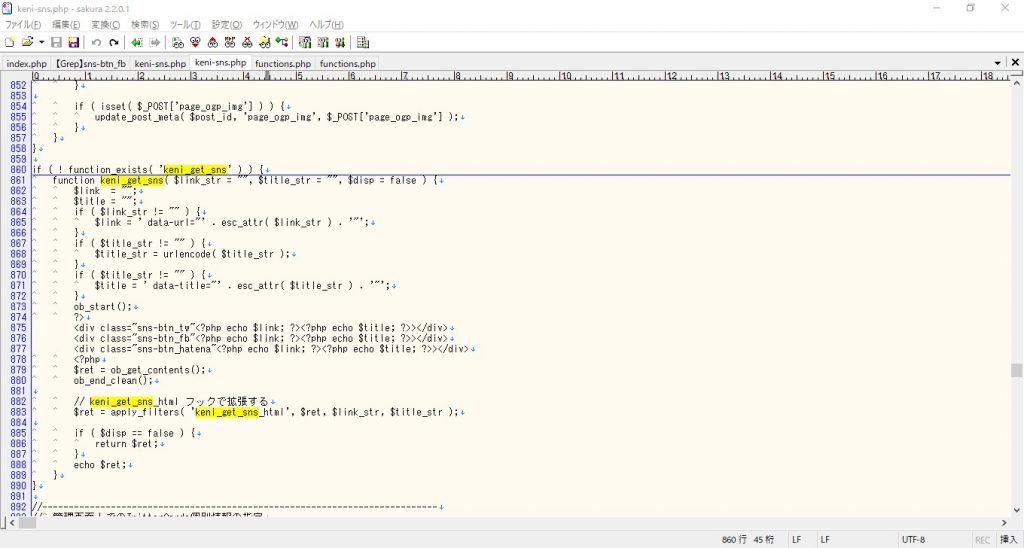Click the sns-btn_hatena div line

click(271, 349)
